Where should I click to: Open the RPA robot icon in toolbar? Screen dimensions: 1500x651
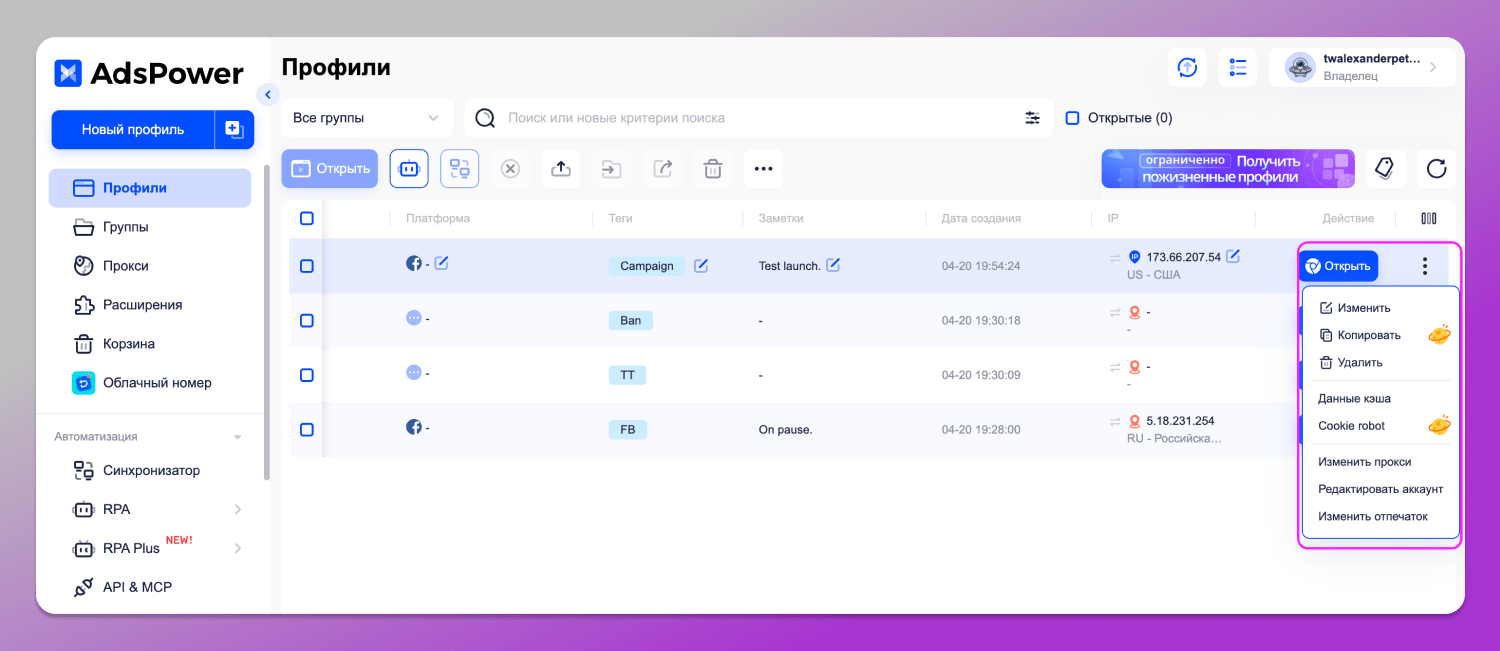tap(408, 169)
